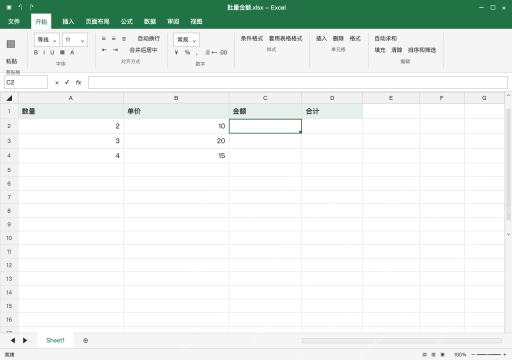Click zoom in plus in status bar
512x360 pixels.
(x=505, y=354)
